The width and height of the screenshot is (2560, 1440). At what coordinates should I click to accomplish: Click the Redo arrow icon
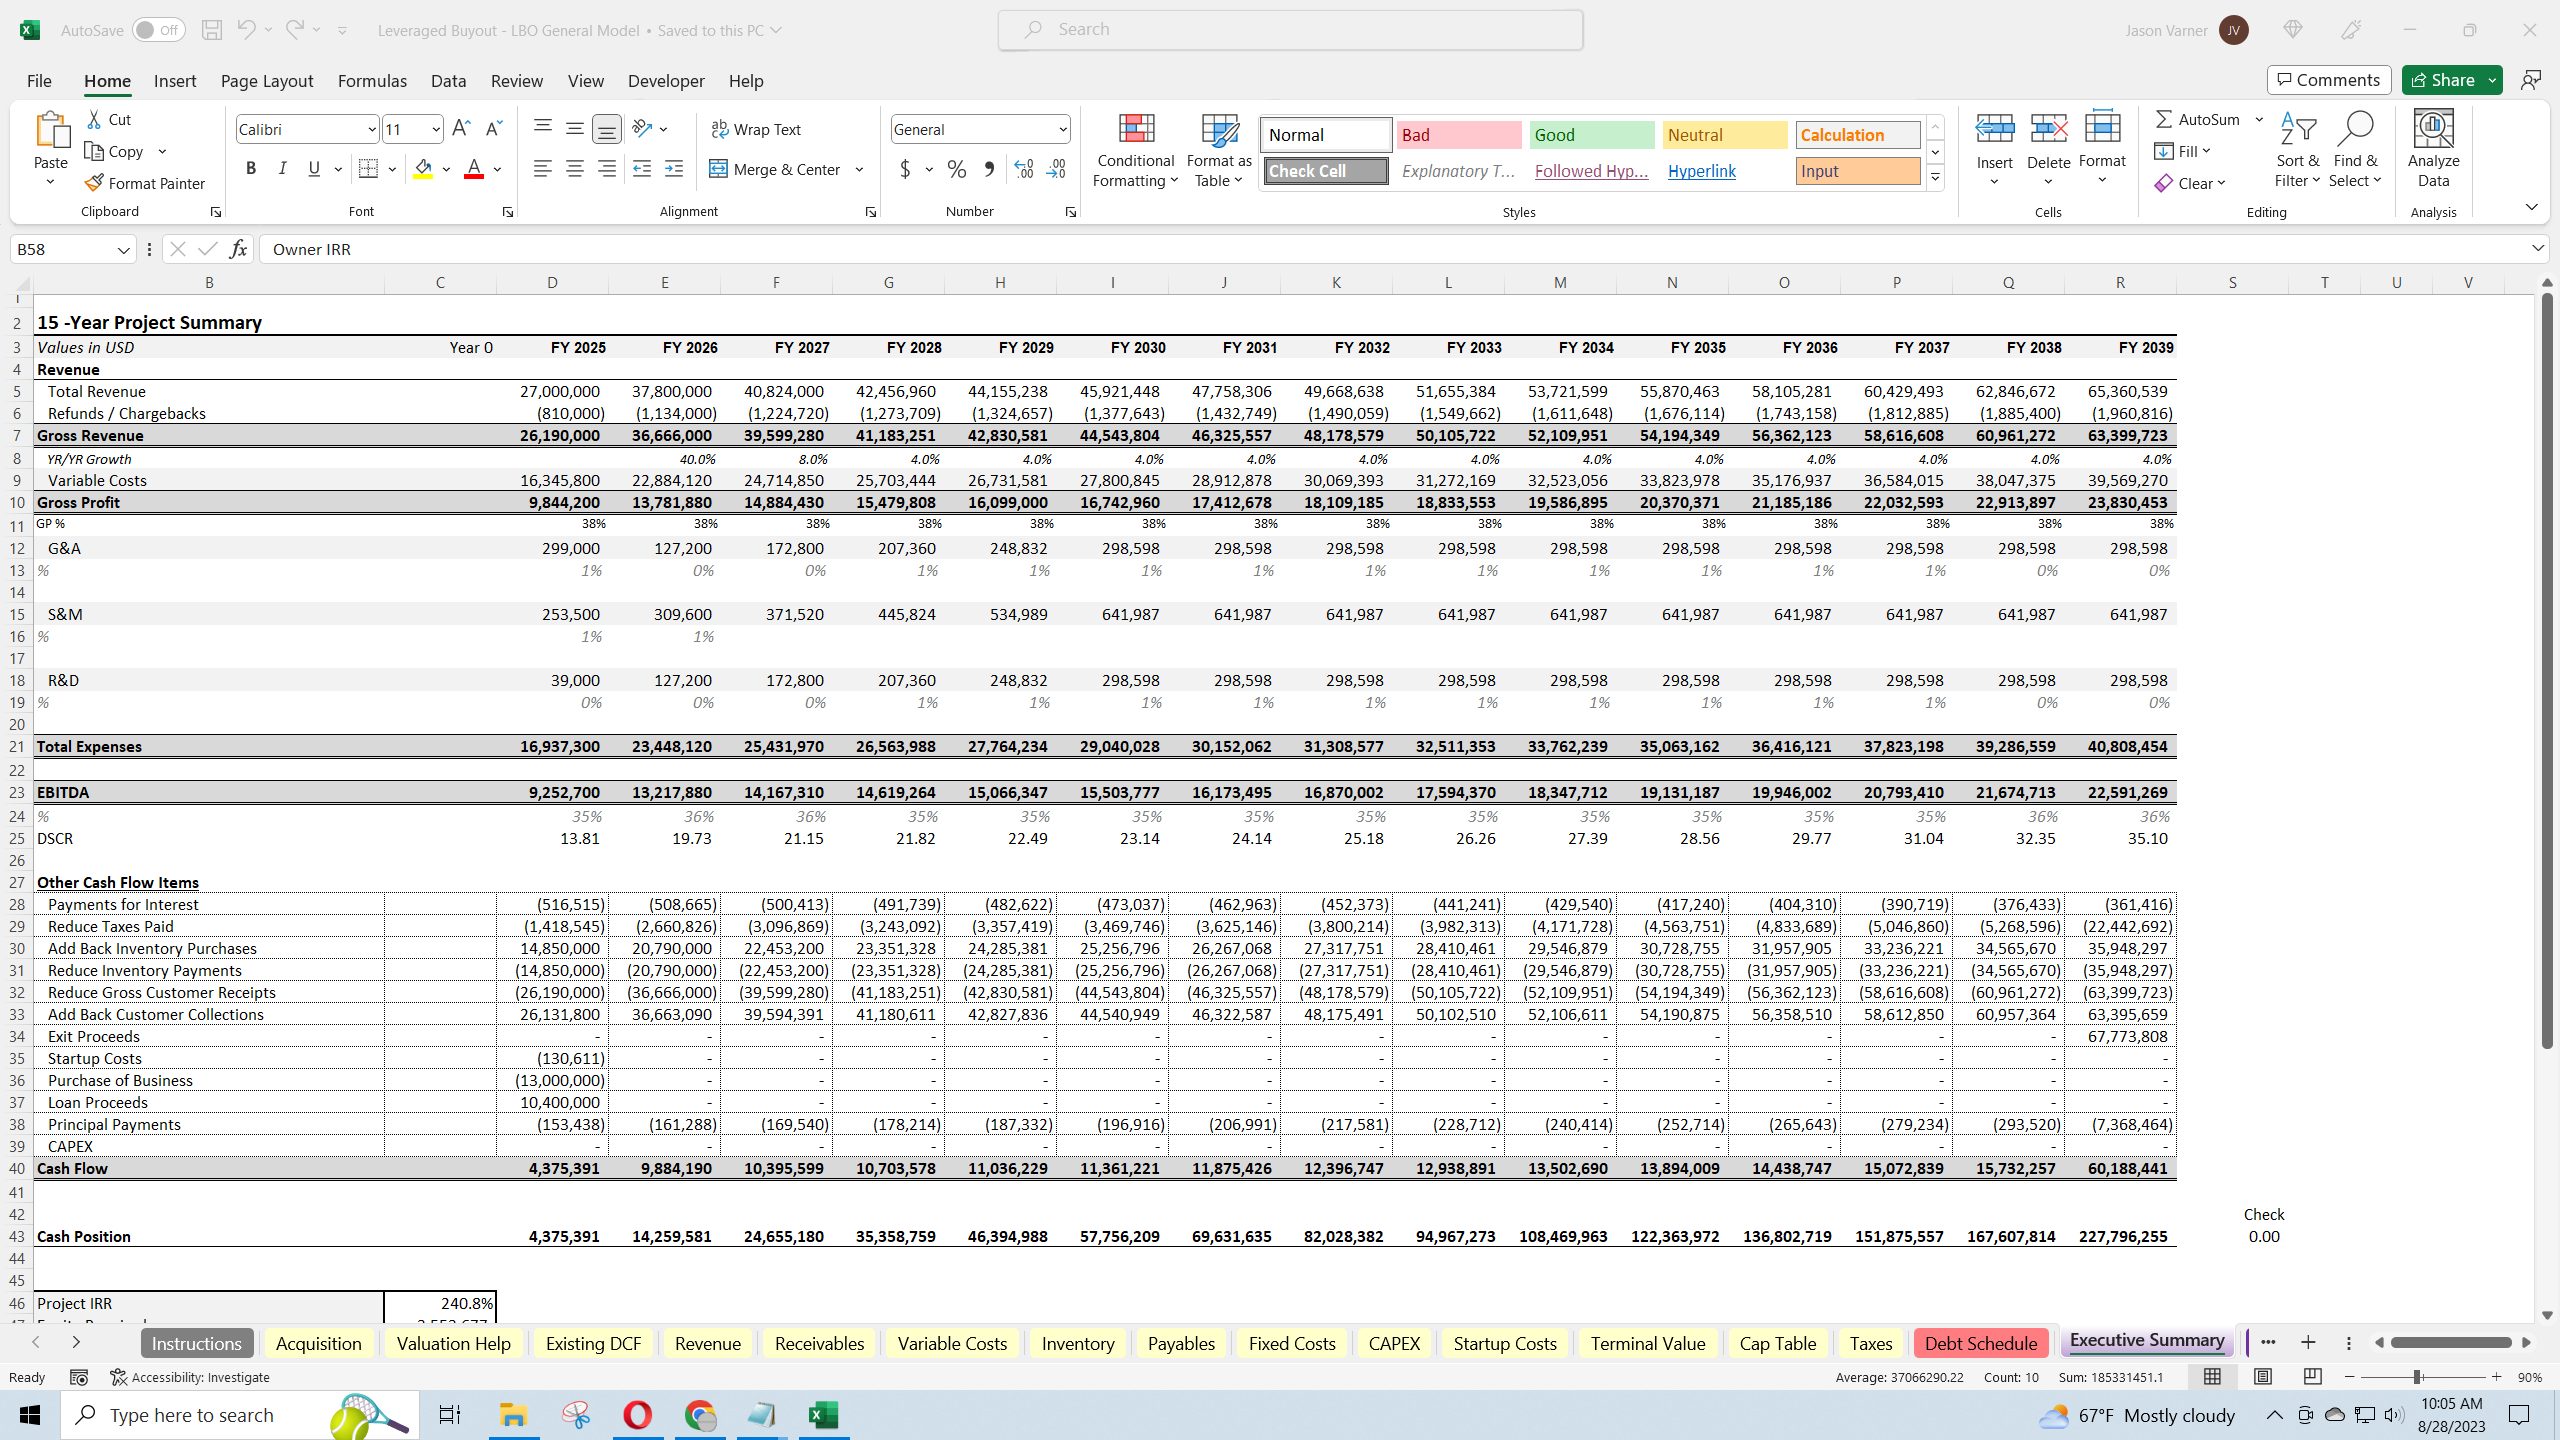click(294, 30)
